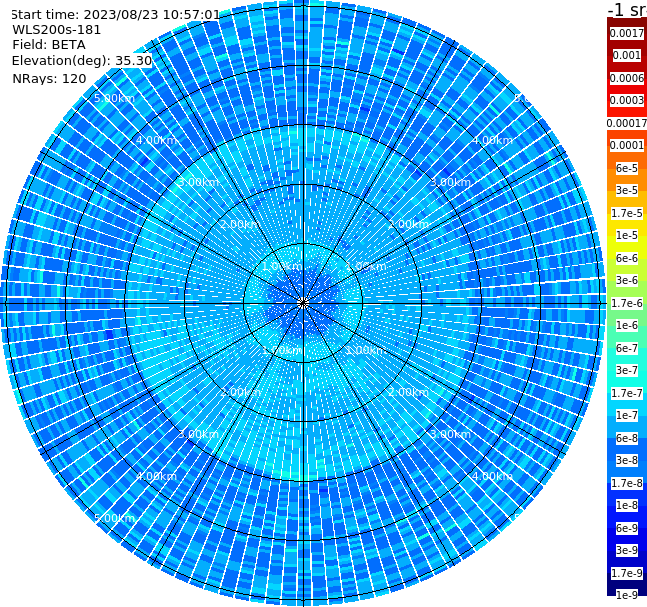Click the 3e-9 colorbar label
647x607 pixels.
(x=627, y=550)
